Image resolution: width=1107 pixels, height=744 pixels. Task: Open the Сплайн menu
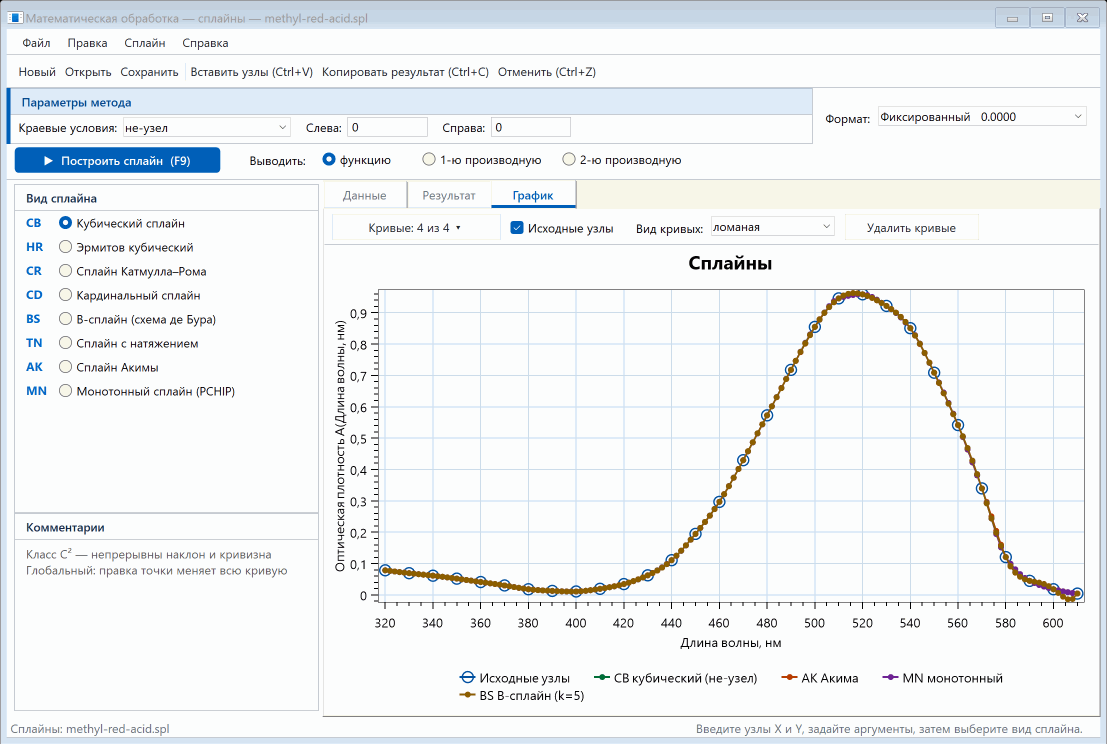click(x=145, y=43)
